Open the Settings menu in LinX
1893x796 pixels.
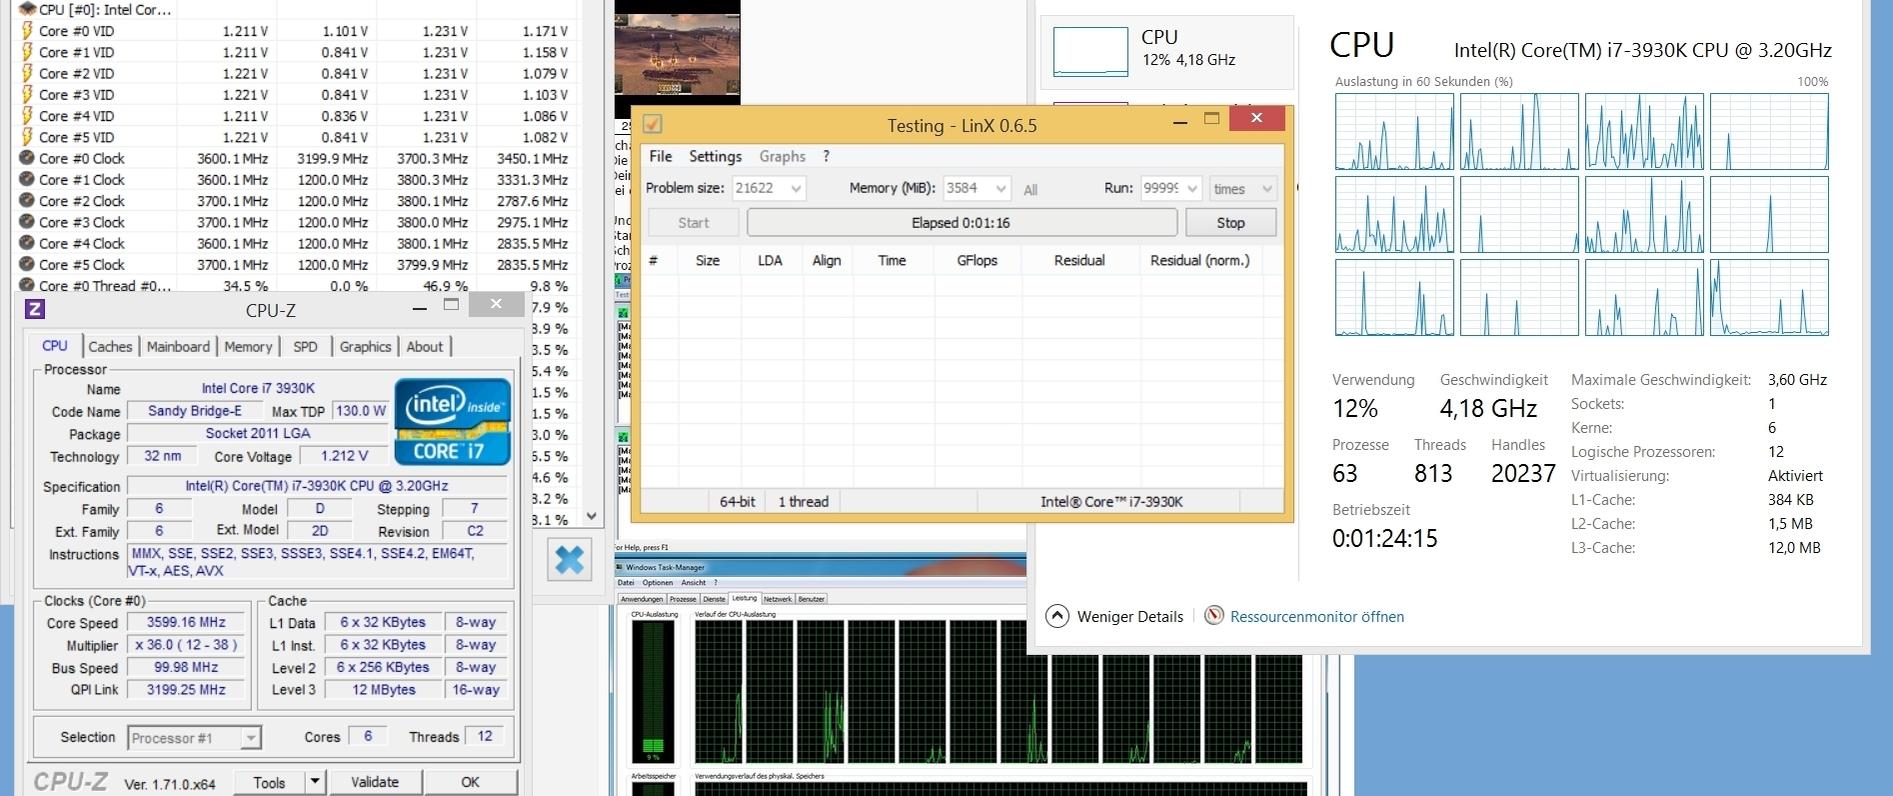coord(715,156)
